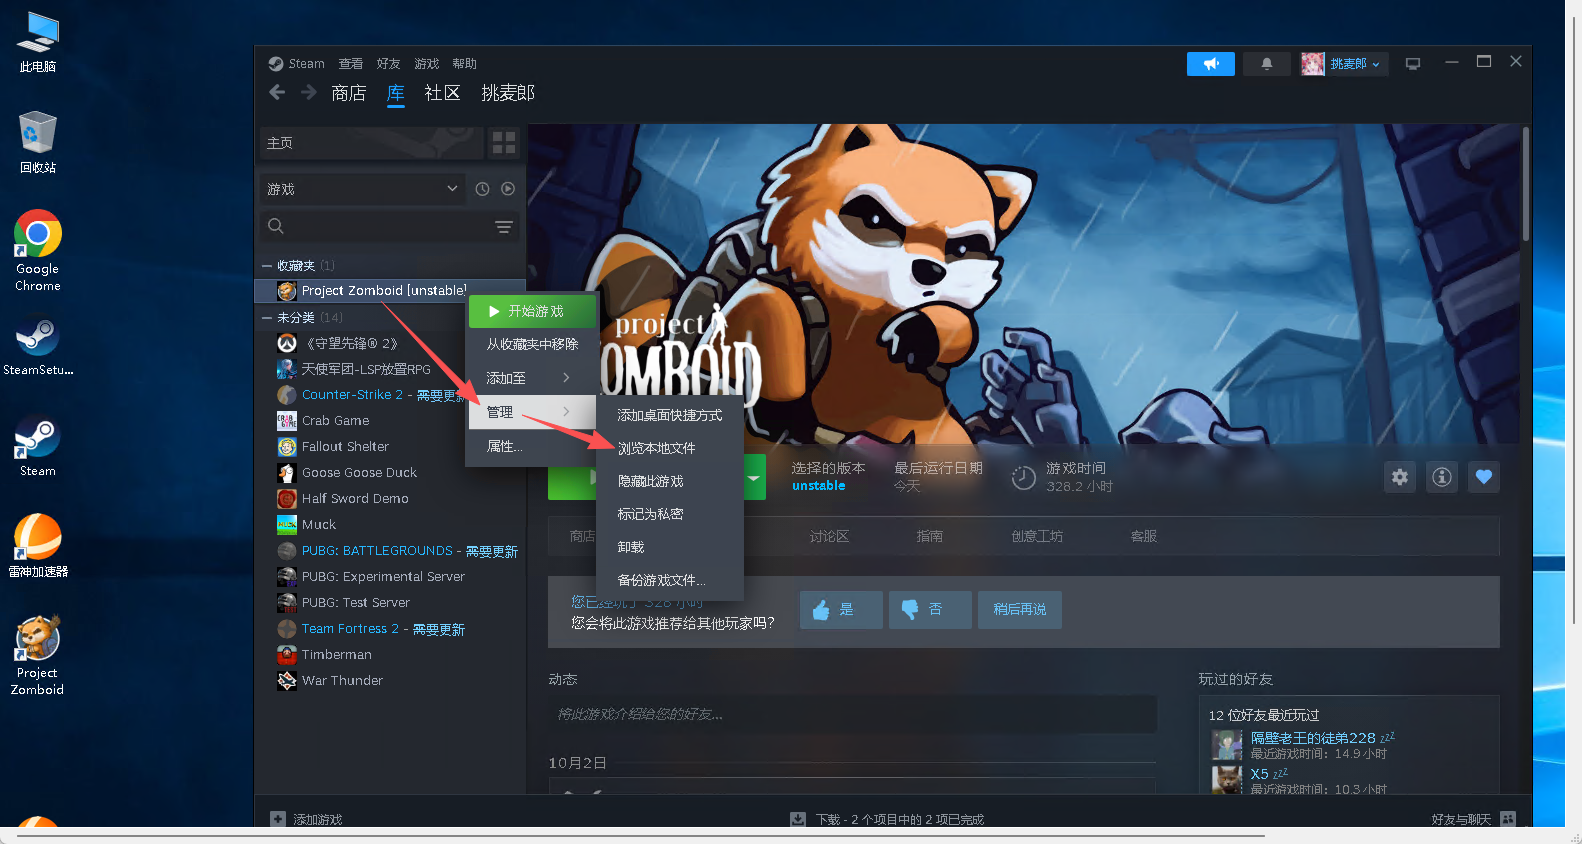Click the 稍后再说 button
Image resolution: width=1582 pixels, height=844 pixels.
coord(1019,610)
